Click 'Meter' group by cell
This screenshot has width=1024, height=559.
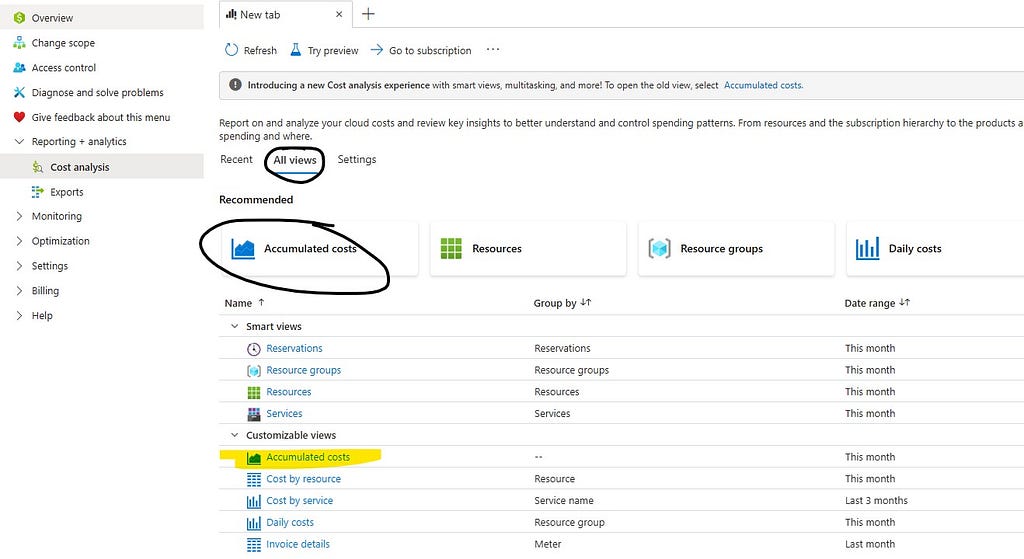(547, 544)
